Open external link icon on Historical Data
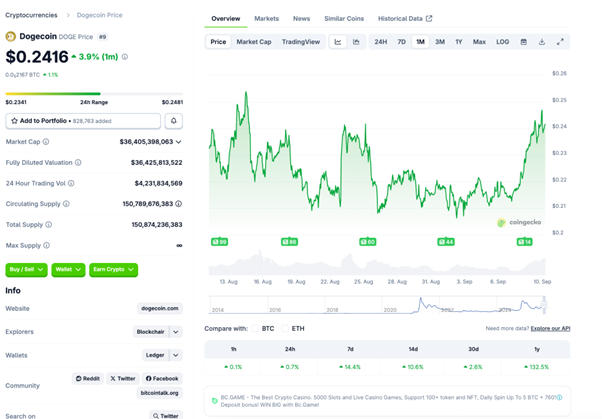Viewport: 602px width, 419px height. (429, 18)
